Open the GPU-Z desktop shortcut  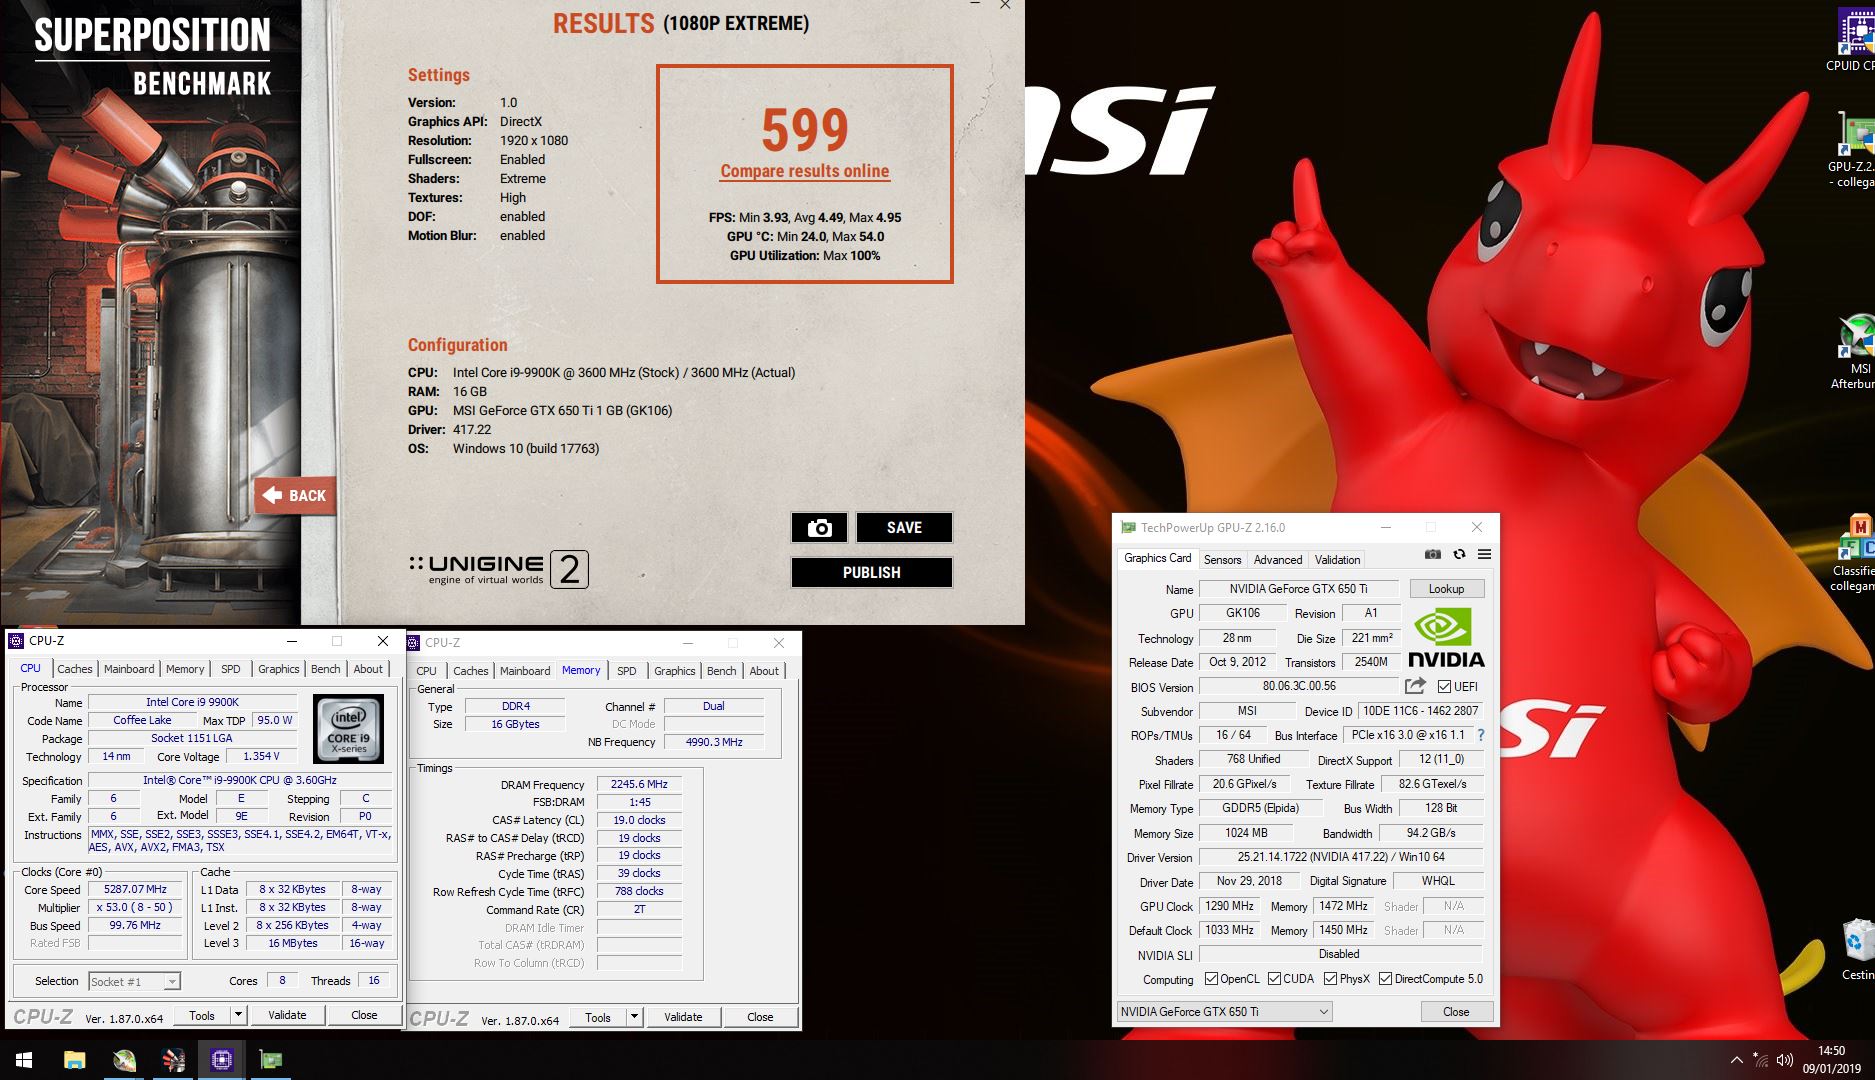(1854, 147)
